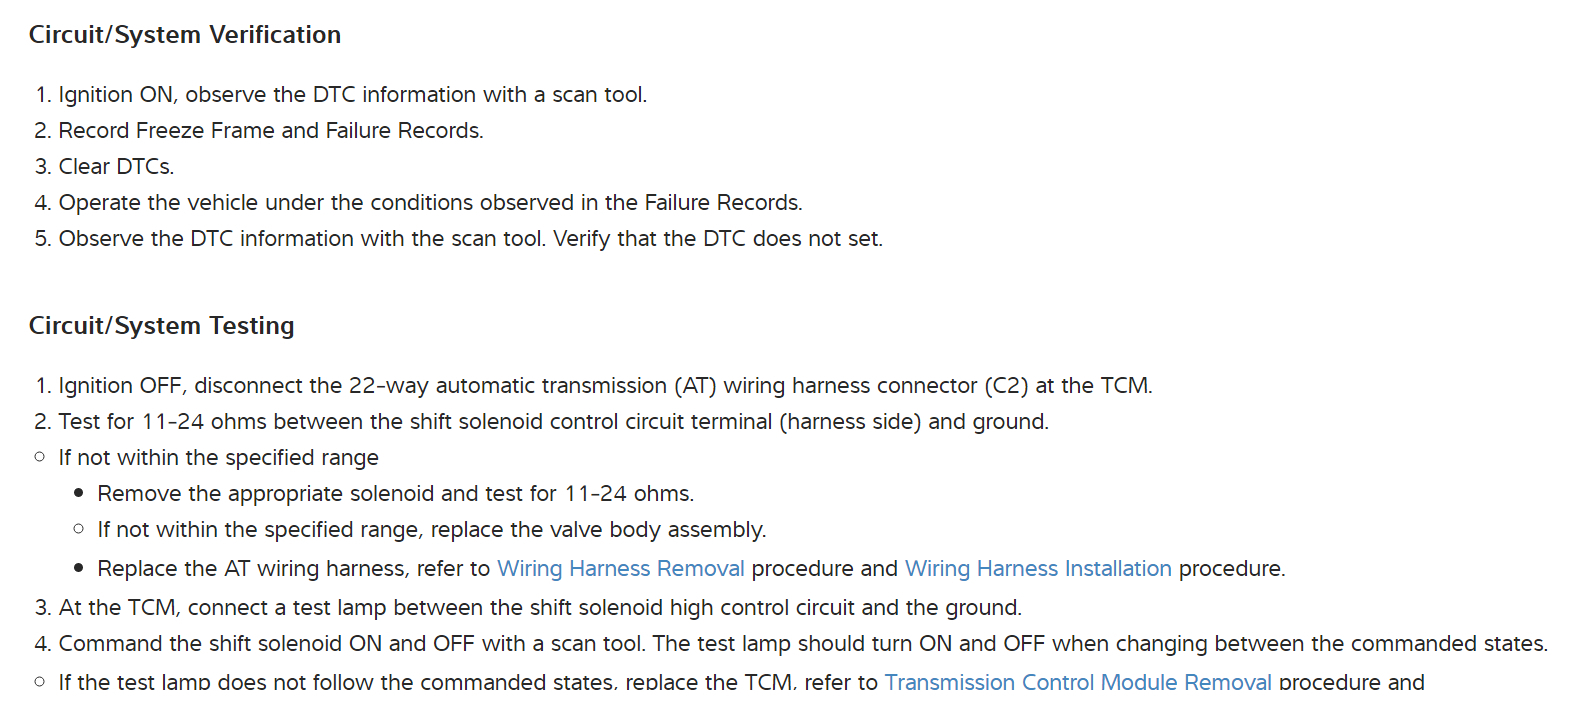The height and width of the screenshot is (703, 1583).
Task: Click the 'Operate the vehicle under the conditions' step
Action: tap(430, 203)
